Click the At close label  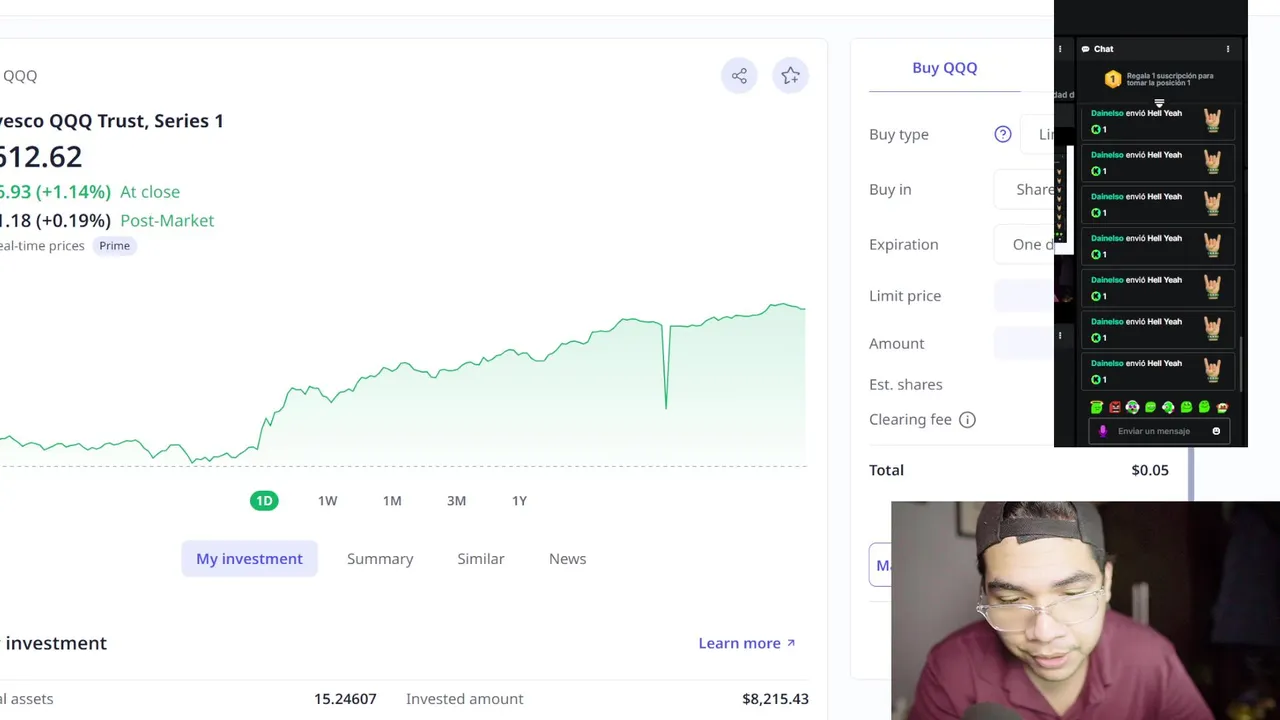[150, 192]
